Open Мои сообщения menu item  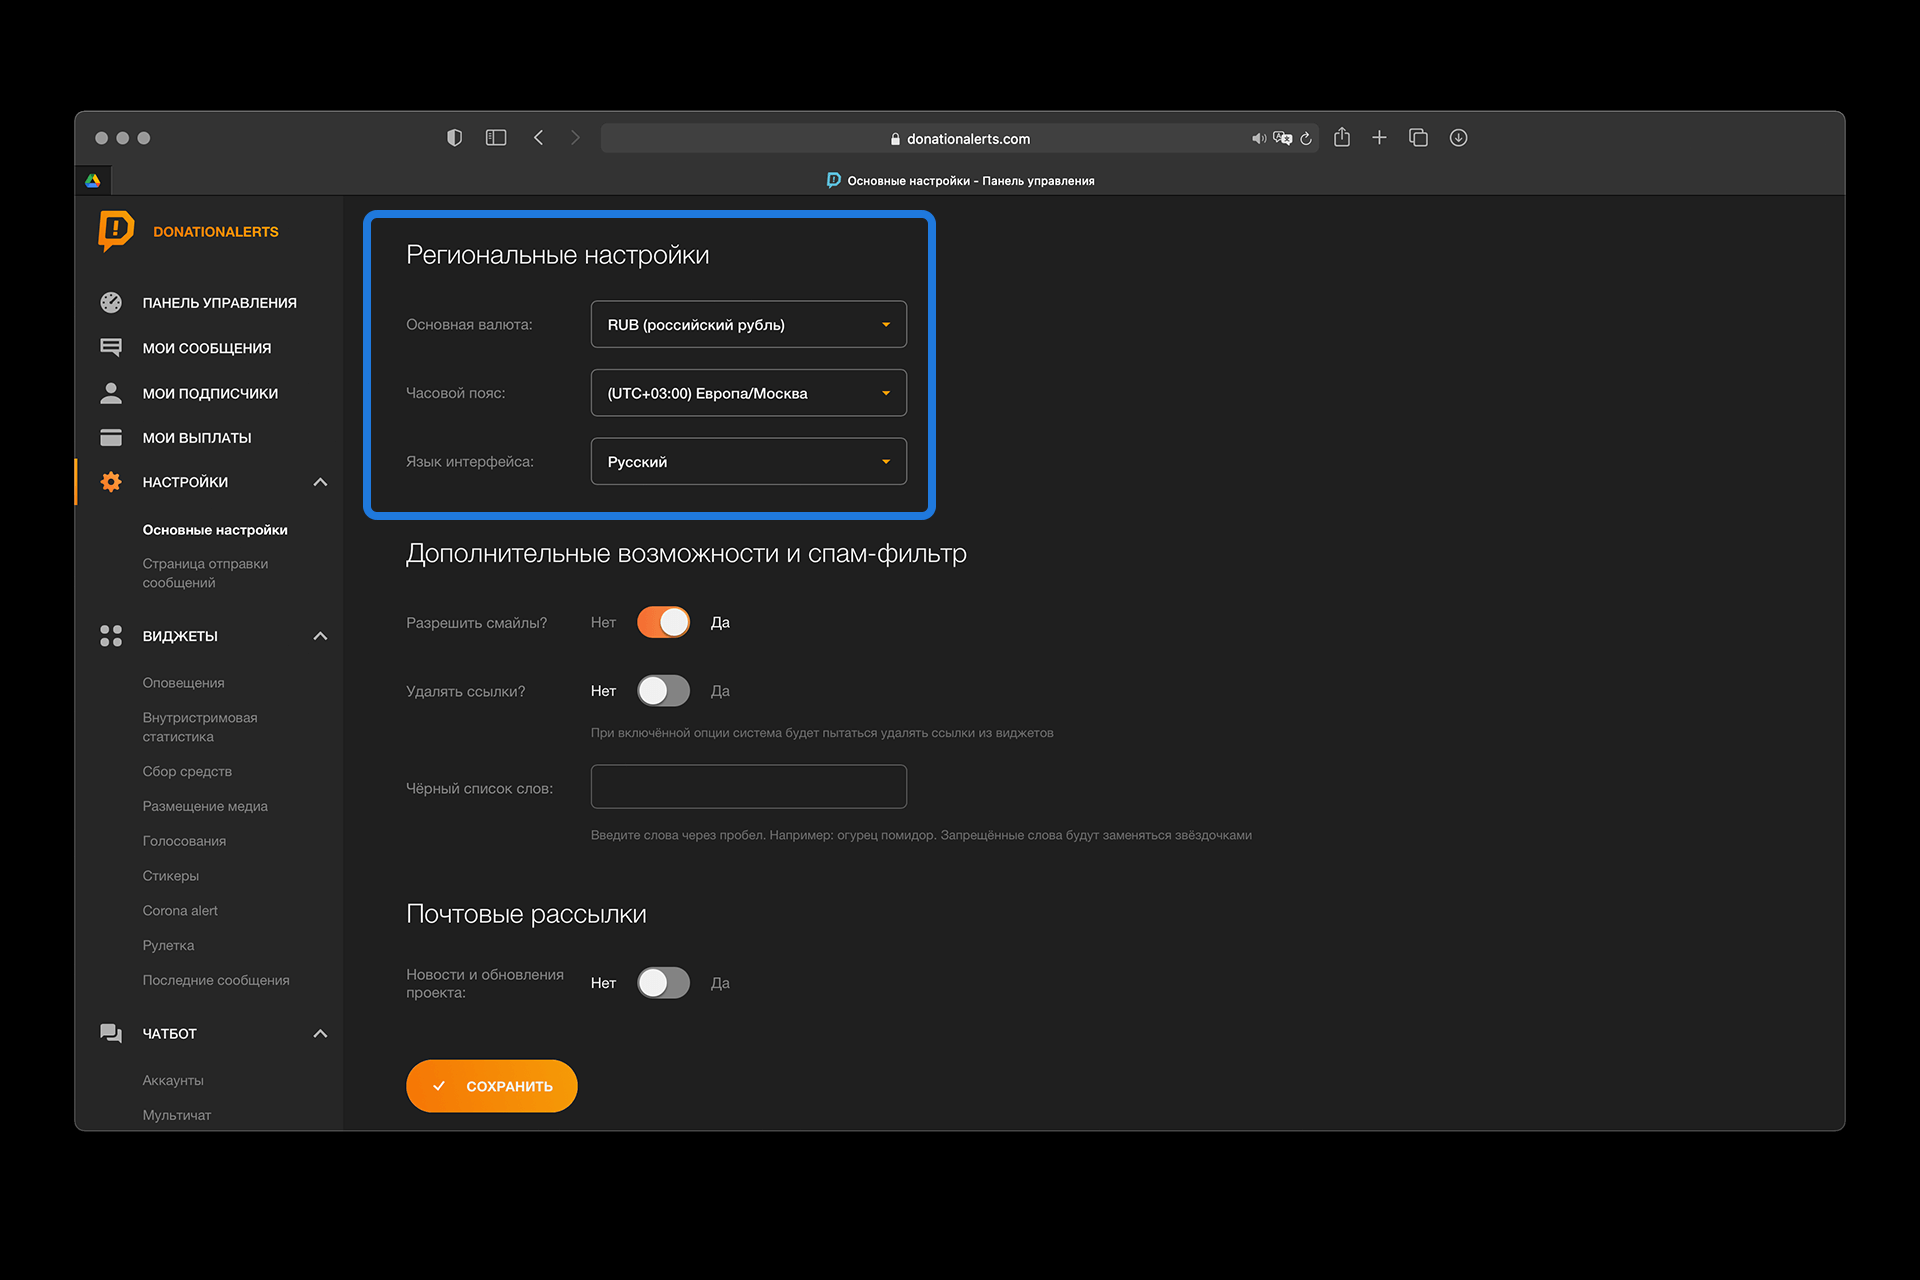point(207,348)
